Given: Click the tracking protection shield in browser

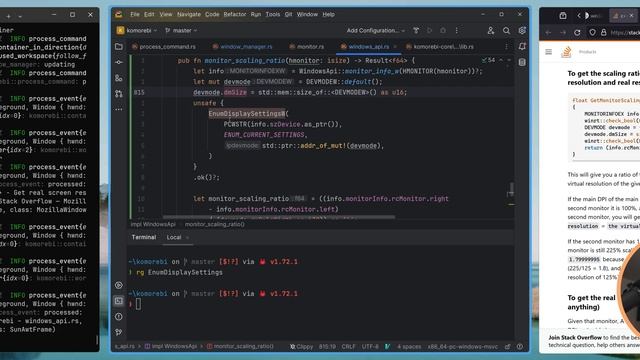Looking at the screenshot, I should 592,33.
